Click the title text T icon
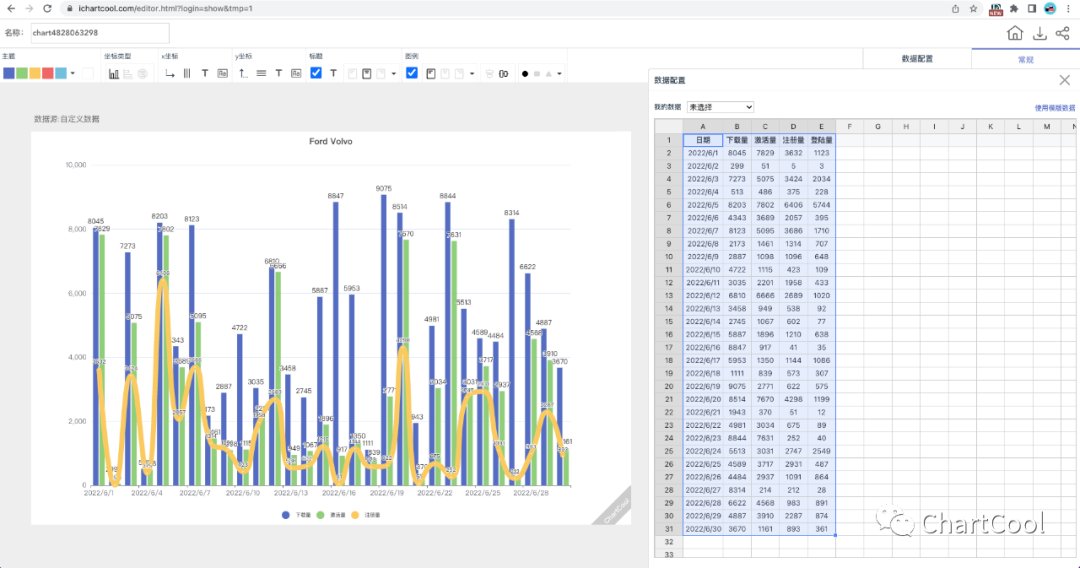This screenshot has height=568, width=1080. pos(333,73)
